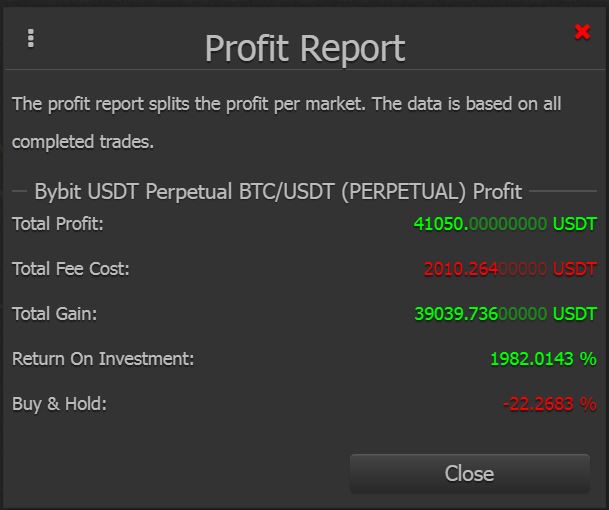The image size is (609, 510).
Task: Click the USDT unit next to Total Profit
Action: pos(575,224)
